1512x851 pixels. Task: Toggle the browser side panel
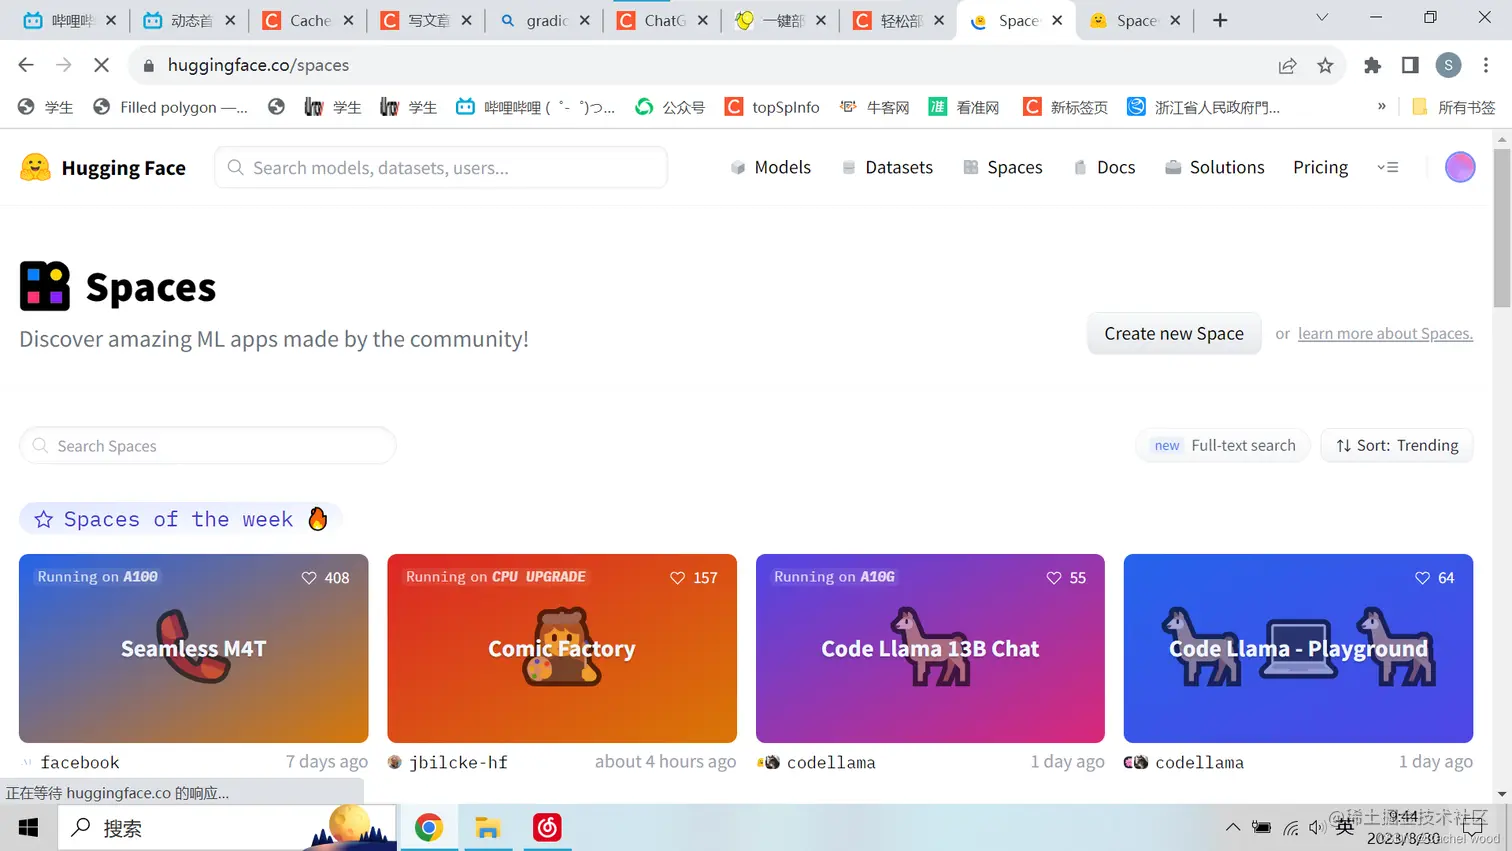click(x=1410, y=65)
